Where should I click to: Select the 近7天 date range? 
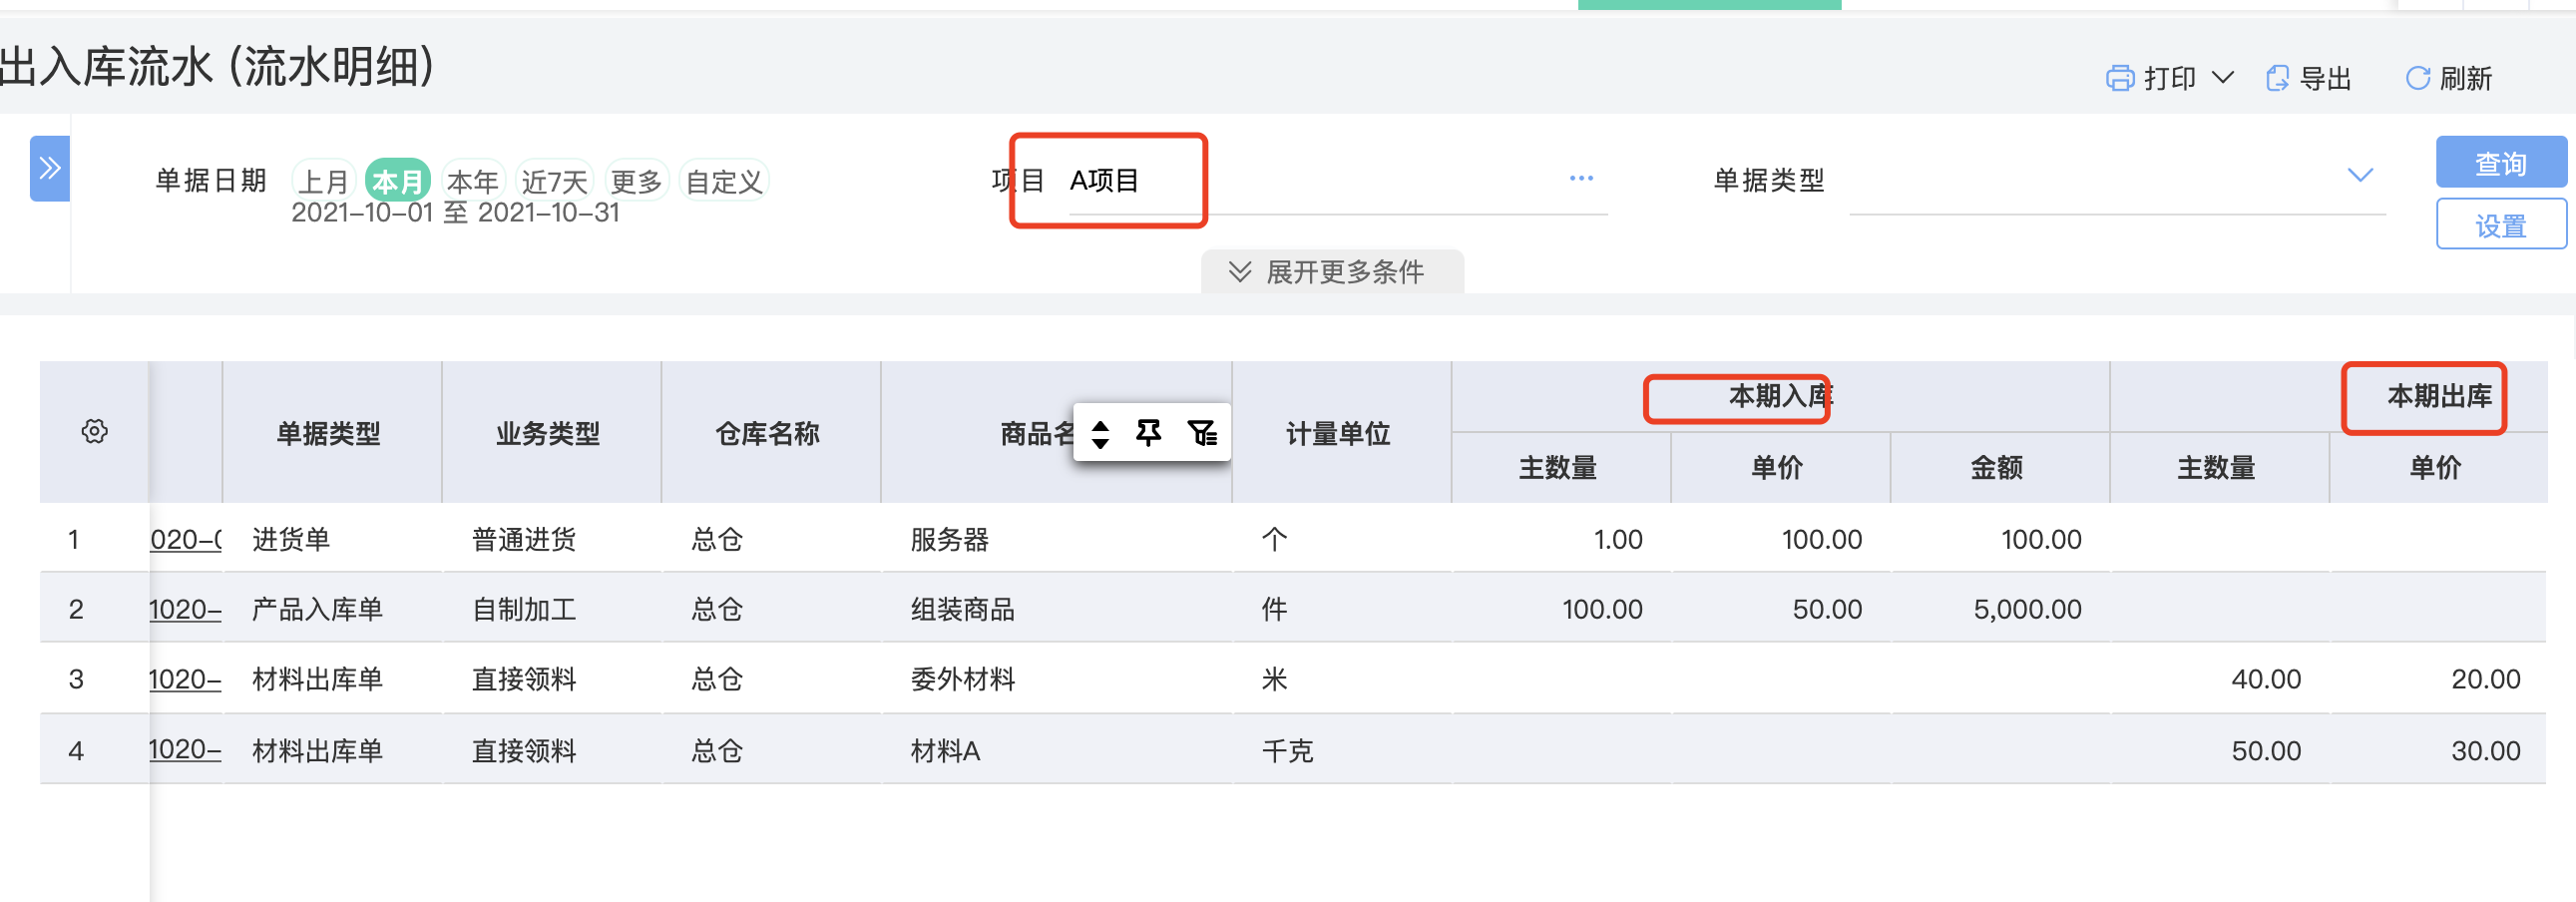tap(555, 181)
